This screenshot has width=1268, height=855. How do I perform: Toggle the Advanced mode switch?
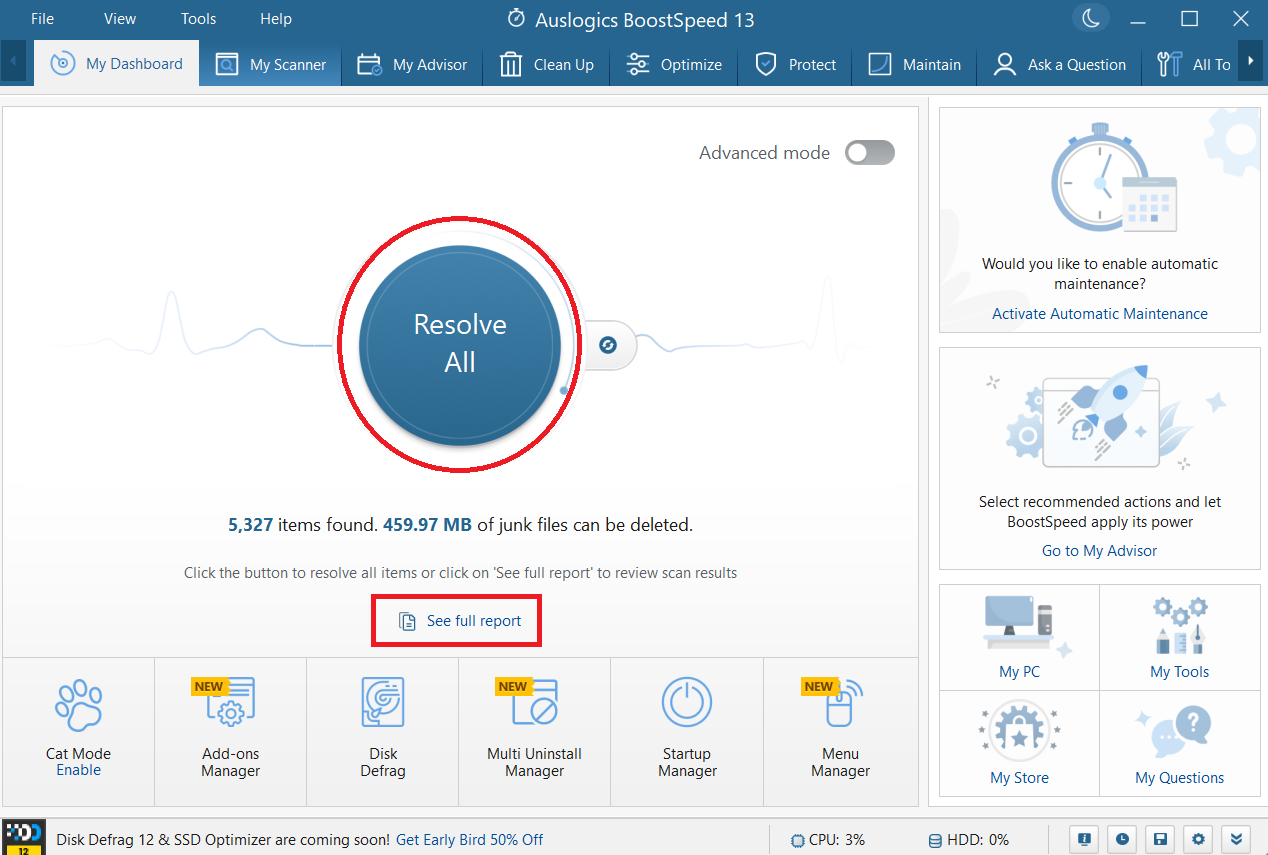tap(869, 153)
